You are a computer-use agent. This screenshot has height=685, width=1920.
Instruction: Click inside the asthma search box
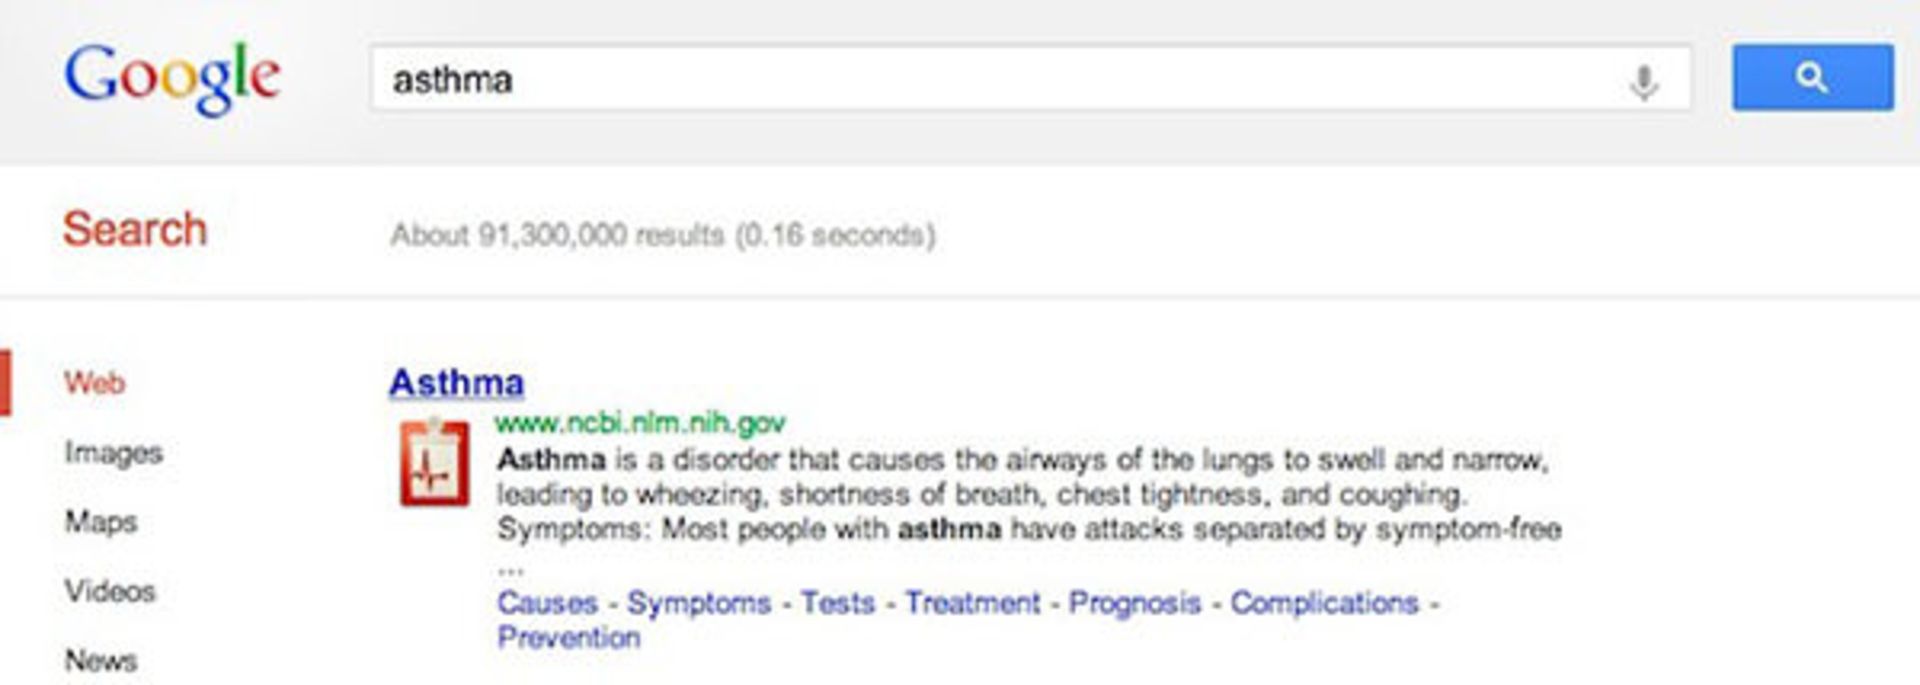[1000, 79]
